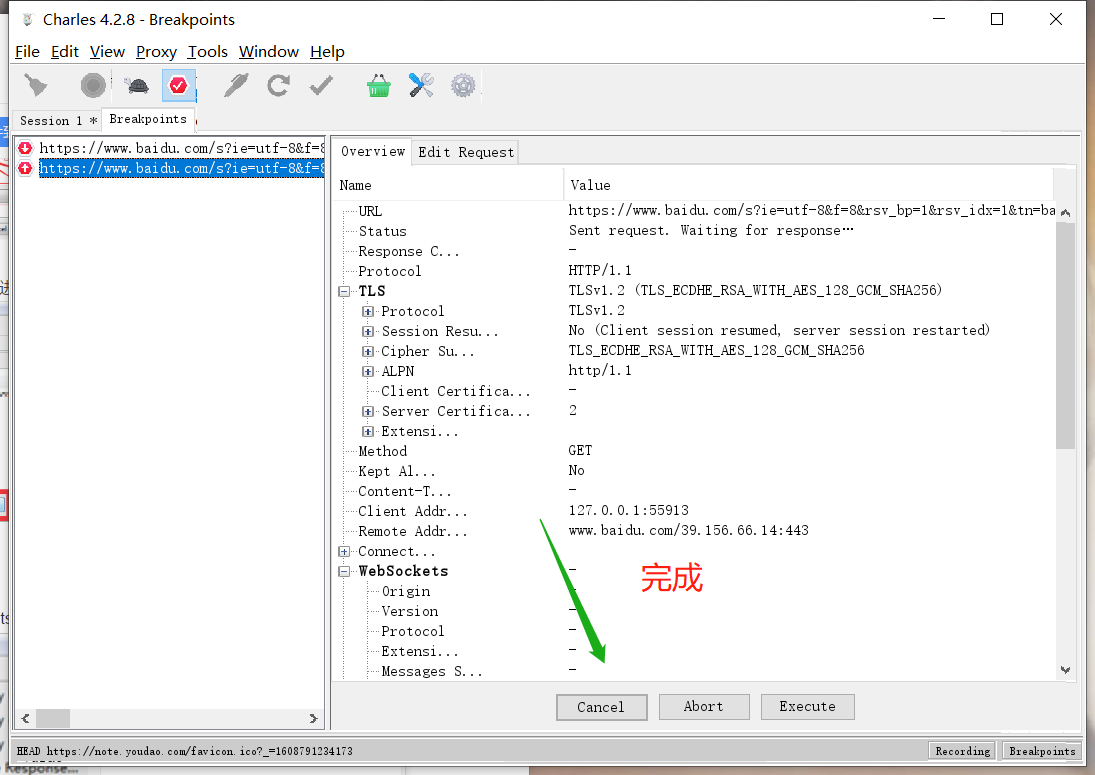Select the Remote Addr... row
This screenshot has width=1095, height=775.
point(695,531)
